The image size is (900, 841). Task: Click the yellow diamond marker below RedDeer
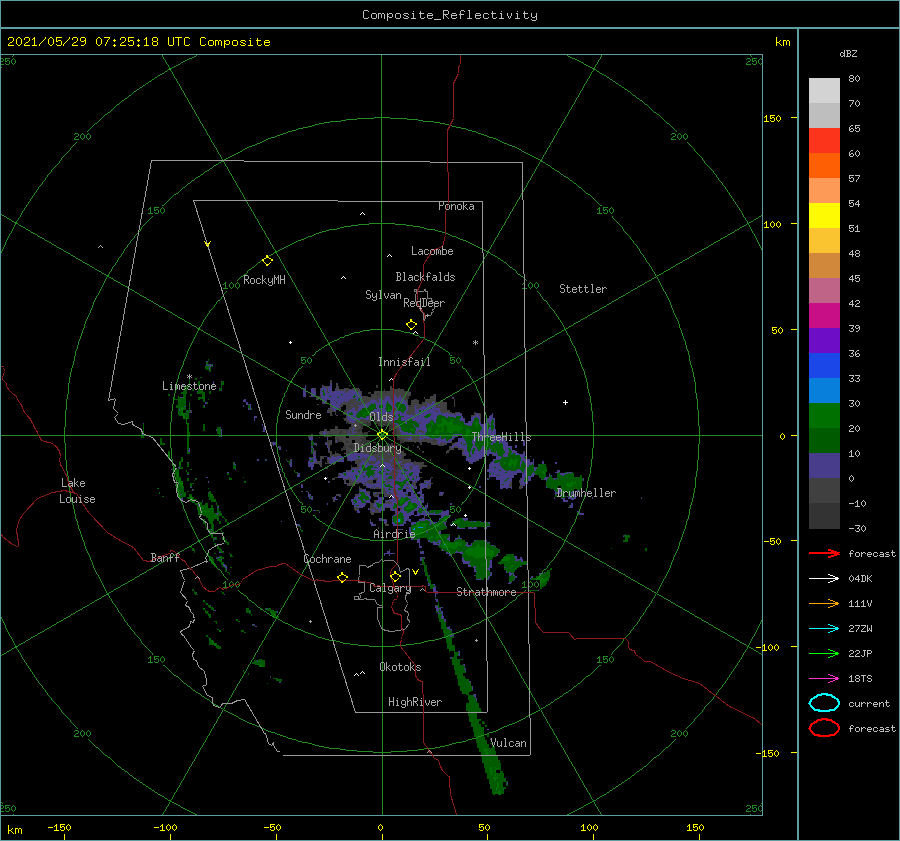tap(412, 325)
